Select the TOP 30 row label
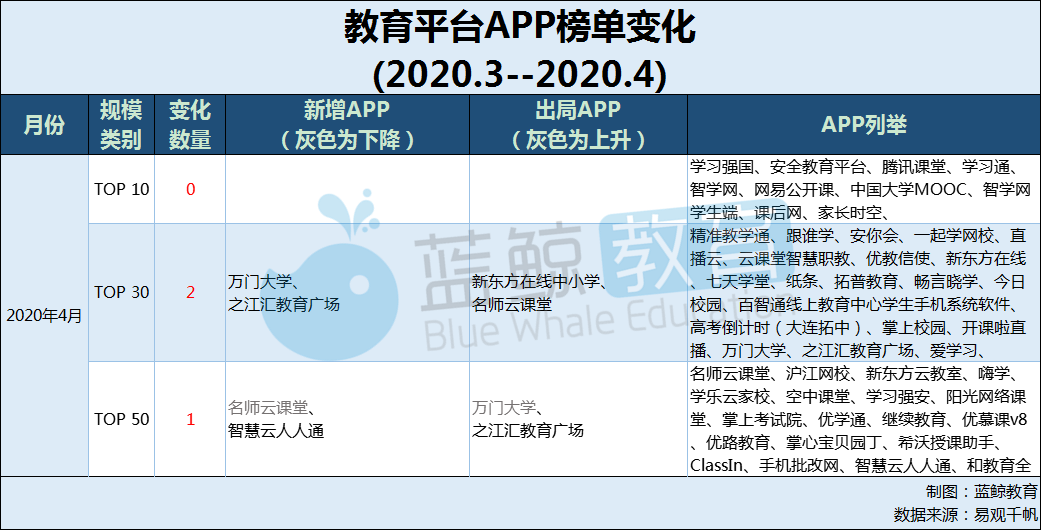This screenshot has width=1041, height=530. tap(122, 292)
